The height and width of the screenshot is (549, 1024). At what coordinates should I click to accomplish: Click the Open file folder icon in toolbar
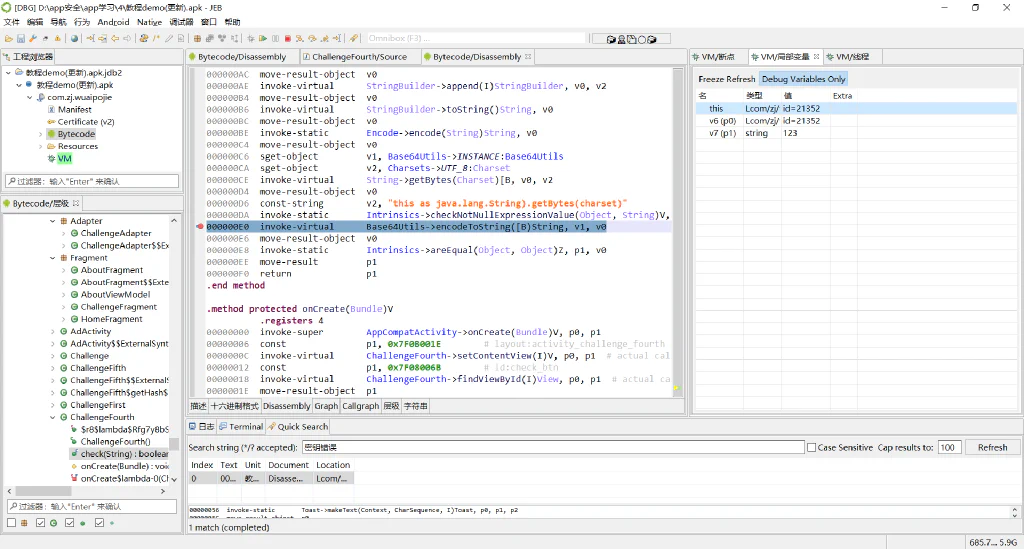(8, 39)
